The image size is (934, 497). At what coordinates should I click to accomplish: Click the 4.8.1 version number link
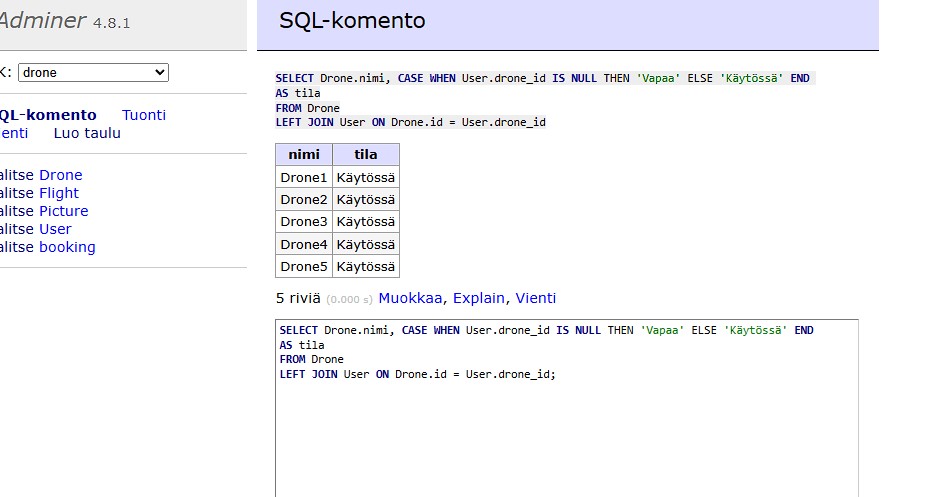(x=111, y=23)
